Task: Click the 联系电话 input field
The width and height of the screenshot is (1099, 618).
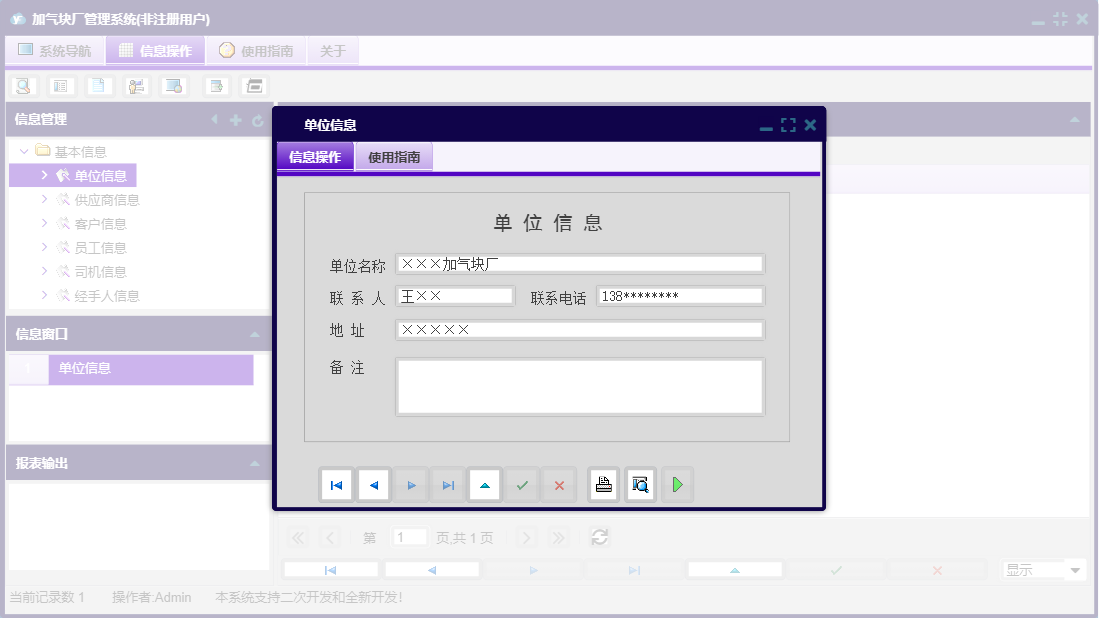Action: (x=680, y=296)
